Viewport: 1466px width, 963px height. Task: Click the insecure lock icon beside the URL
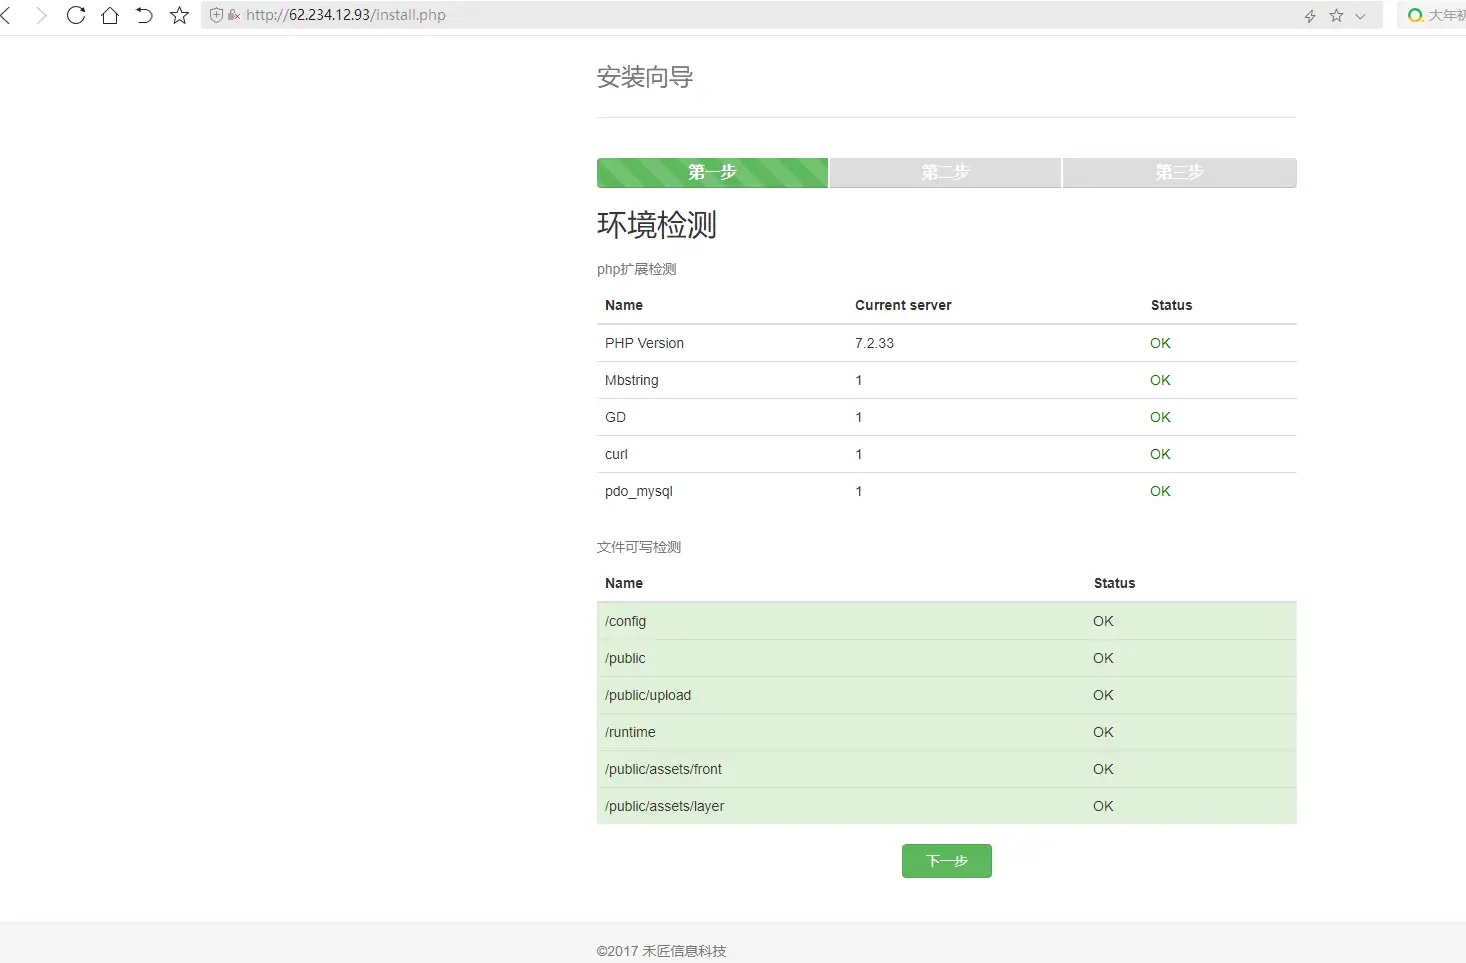coord(232,15)
